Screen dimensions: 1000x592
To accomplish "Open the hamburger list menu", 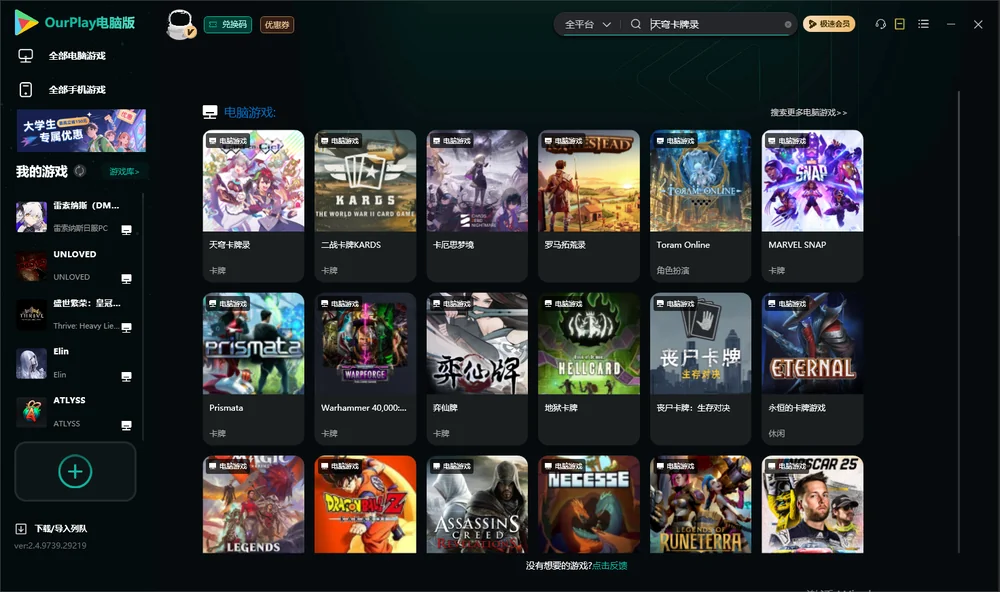I will click(x=923, y=24).
